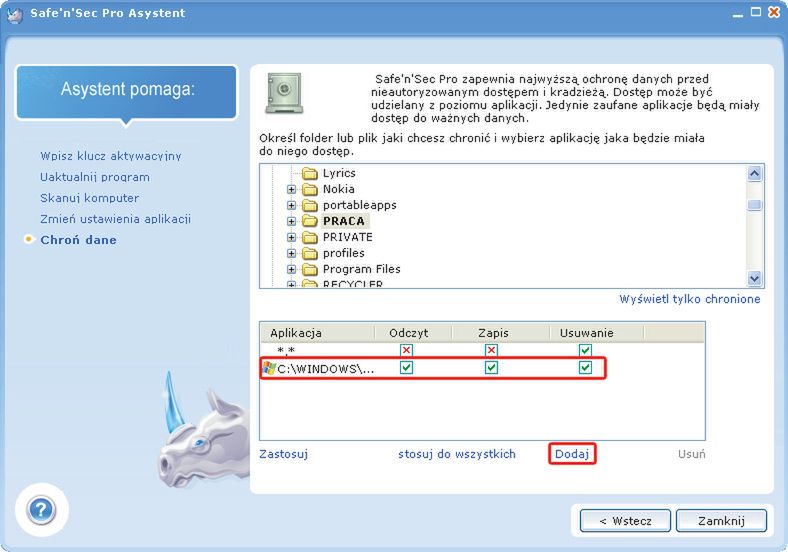Click the PRIVATE folder icon

(310, 237)
